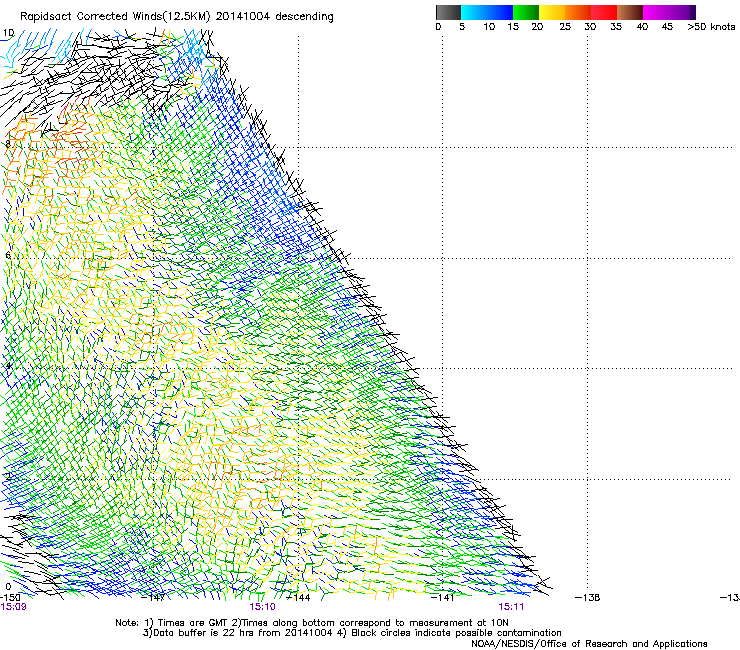This screenshot has width=740, height=650.
Task: Click the blue 10–15 knots legend segment
Action: point(500,12)
